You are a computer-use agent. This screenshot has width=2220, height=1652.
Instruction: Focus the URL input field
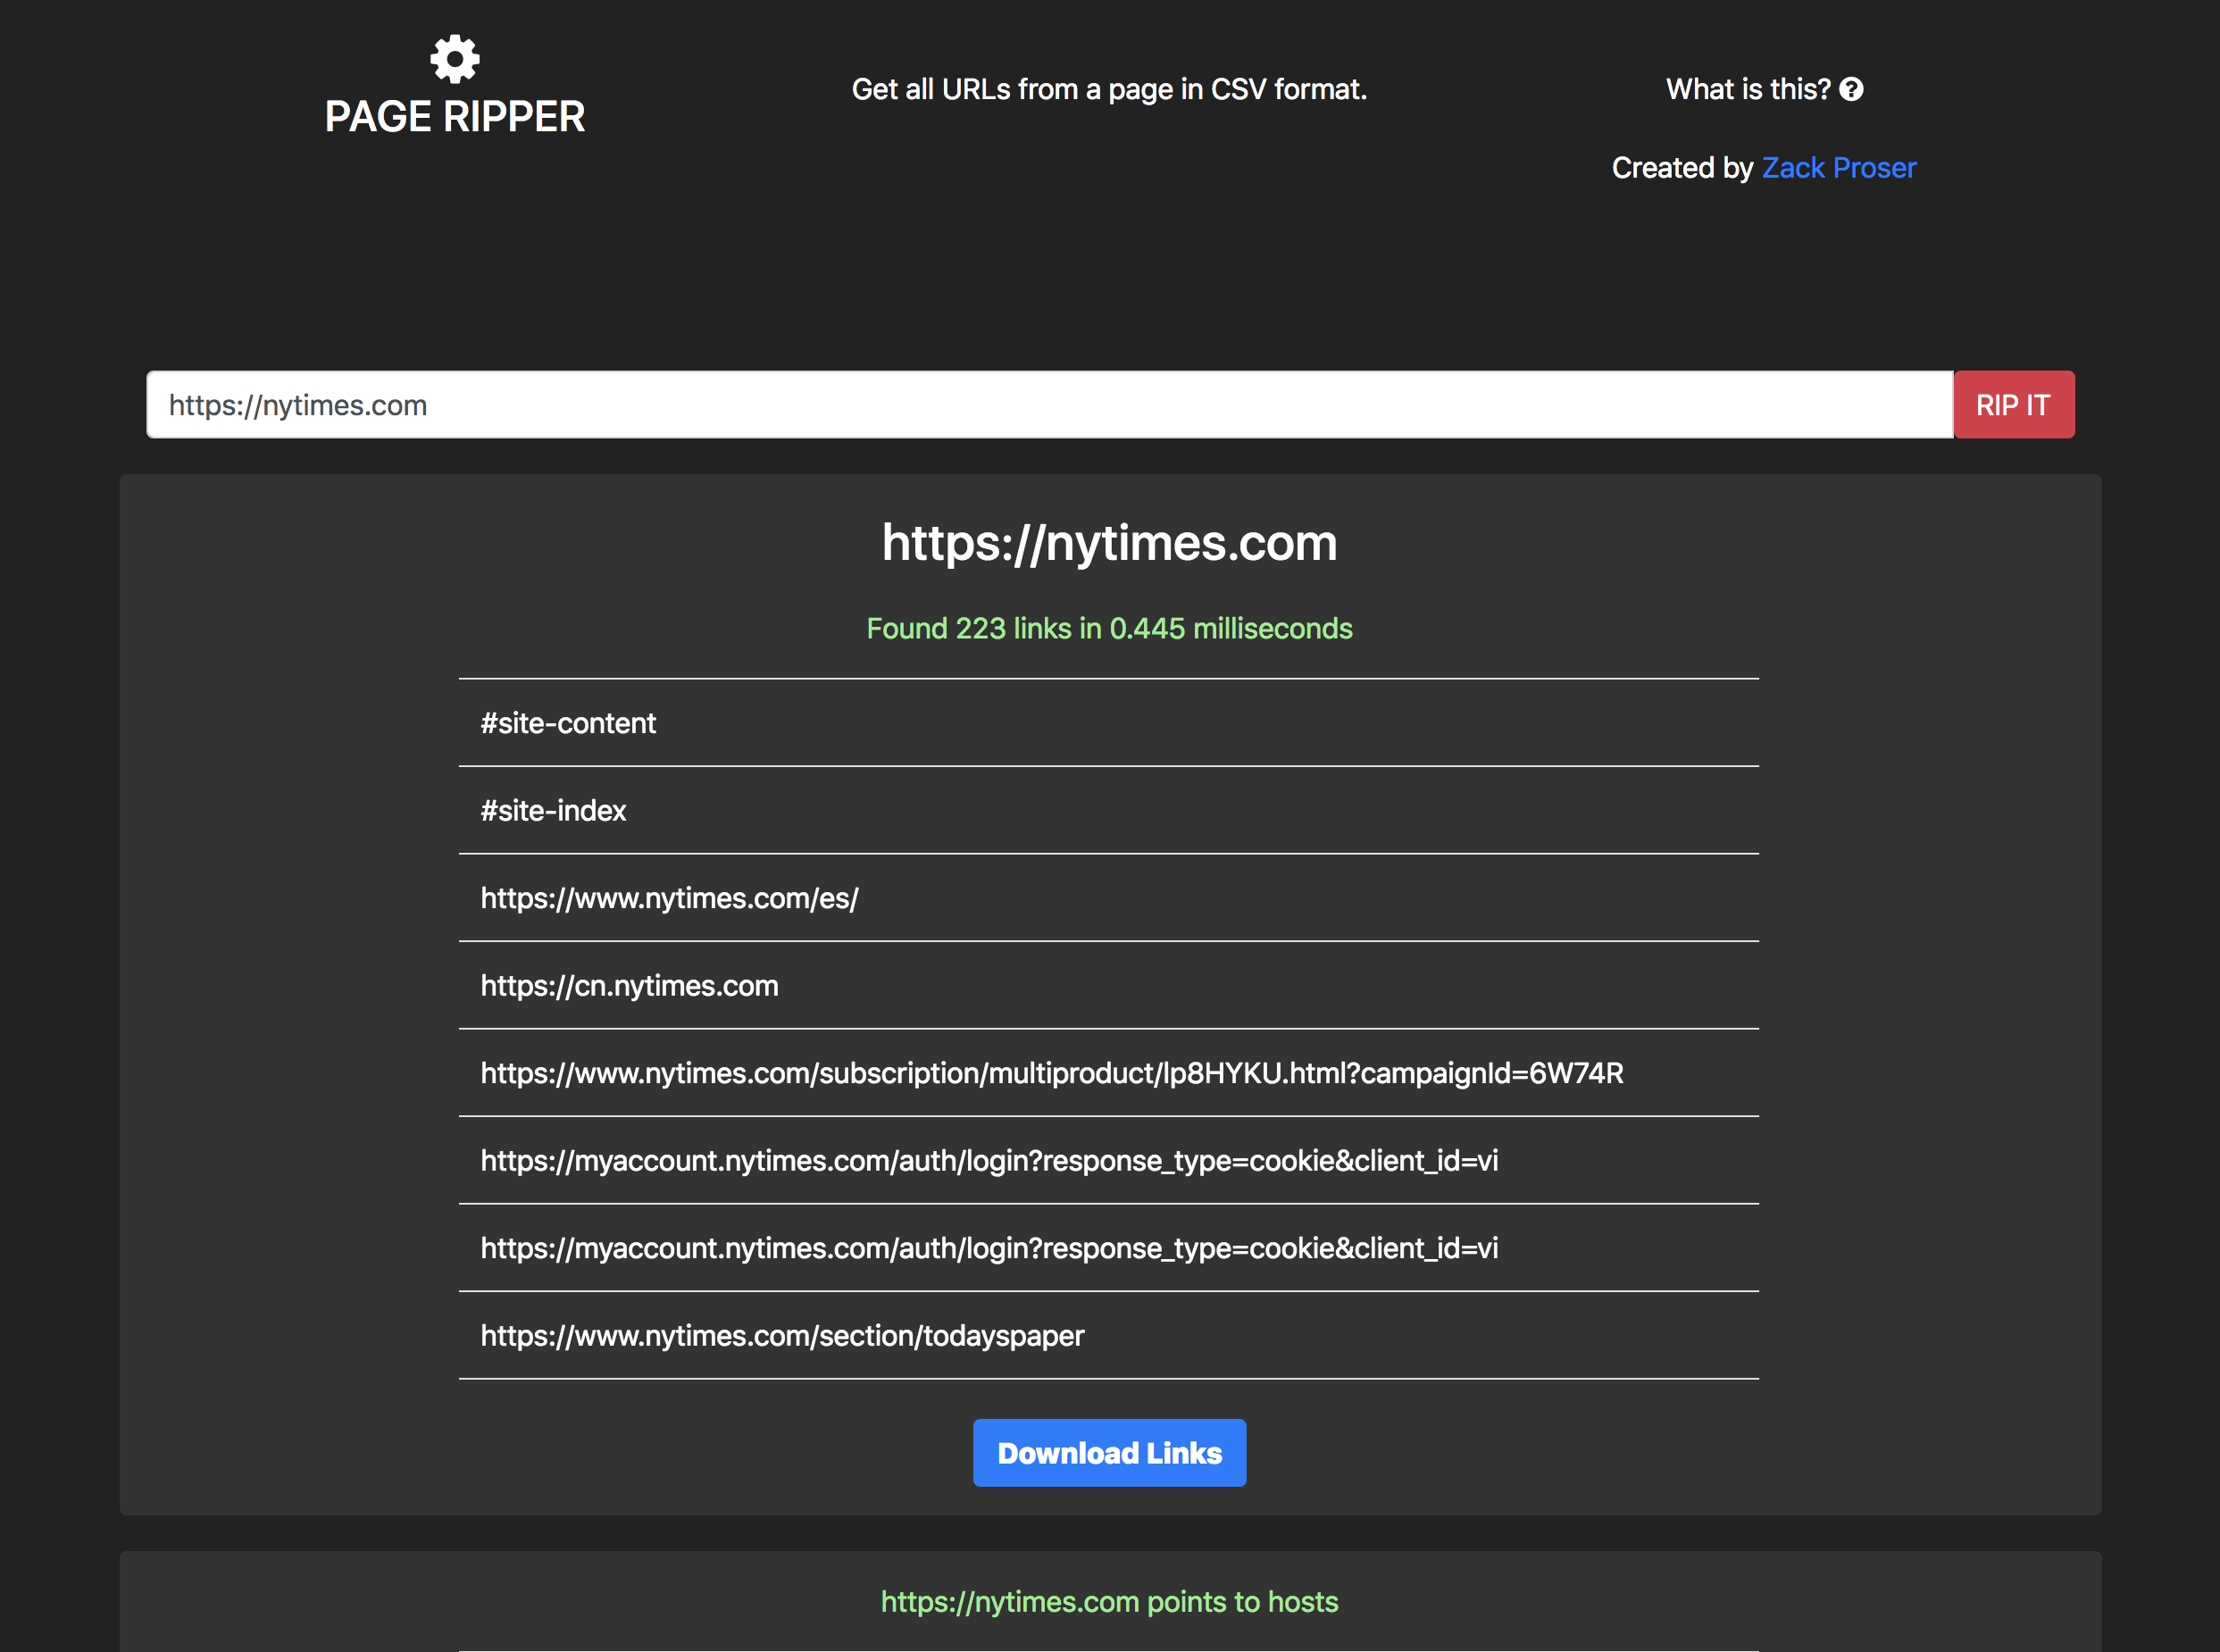click(1049, 405)
